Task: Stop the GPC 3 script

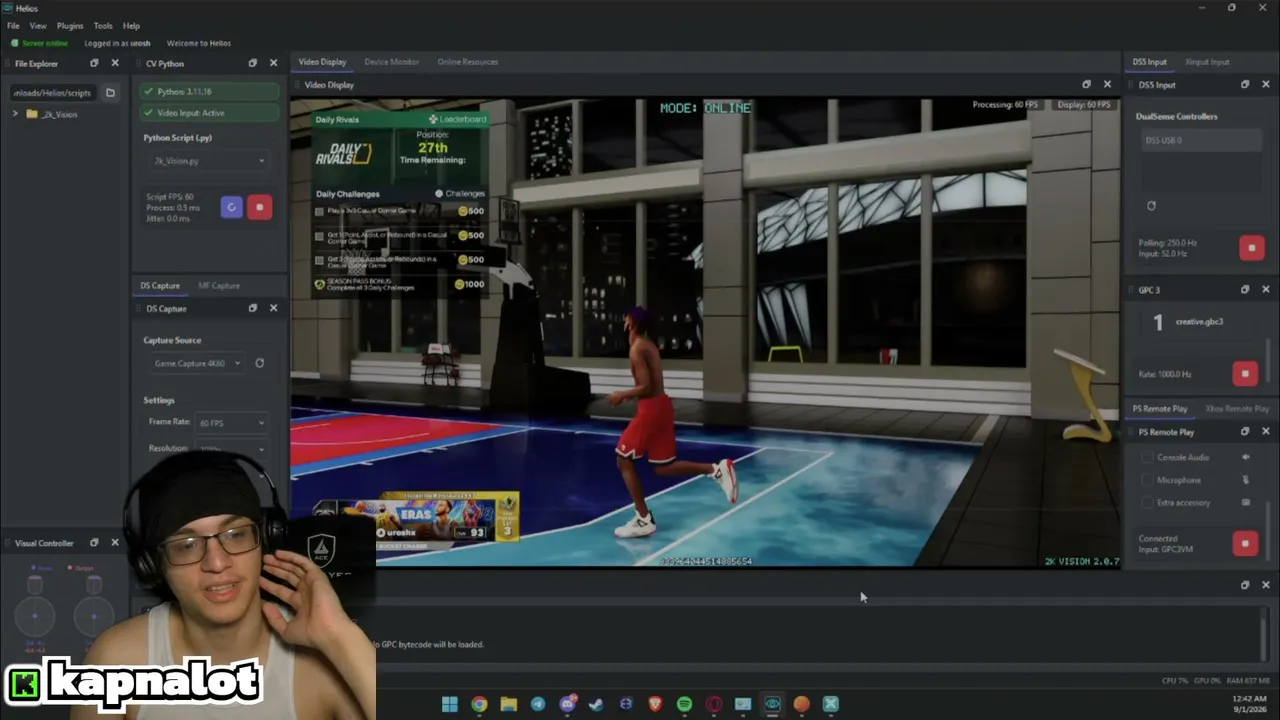Action: click(x=1245, y=374)
